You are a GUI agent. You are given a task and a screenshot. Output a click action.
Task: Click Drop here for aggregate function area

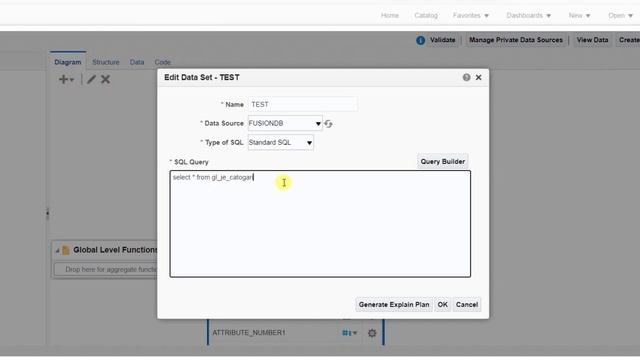click(105, 269)
